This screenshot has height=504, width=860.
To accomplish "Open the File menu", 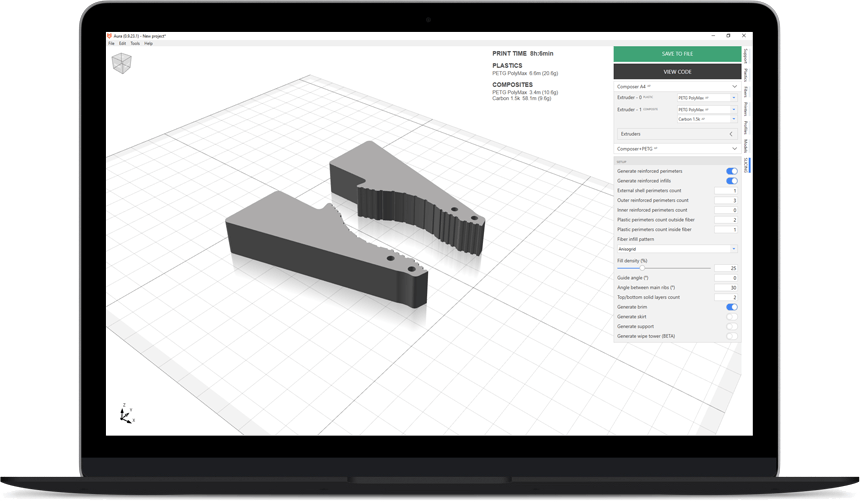I will (111, 43).
